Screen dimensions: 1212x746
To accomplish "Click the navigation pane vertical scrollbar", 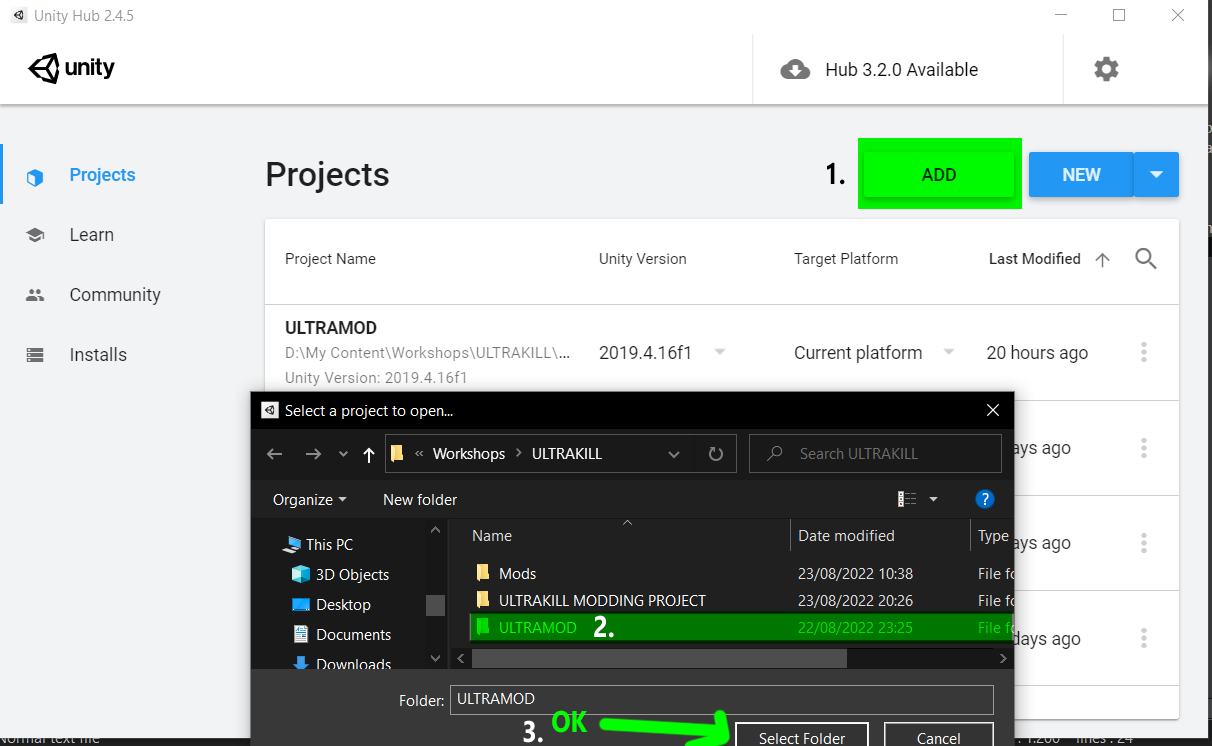I will [435, 605].
